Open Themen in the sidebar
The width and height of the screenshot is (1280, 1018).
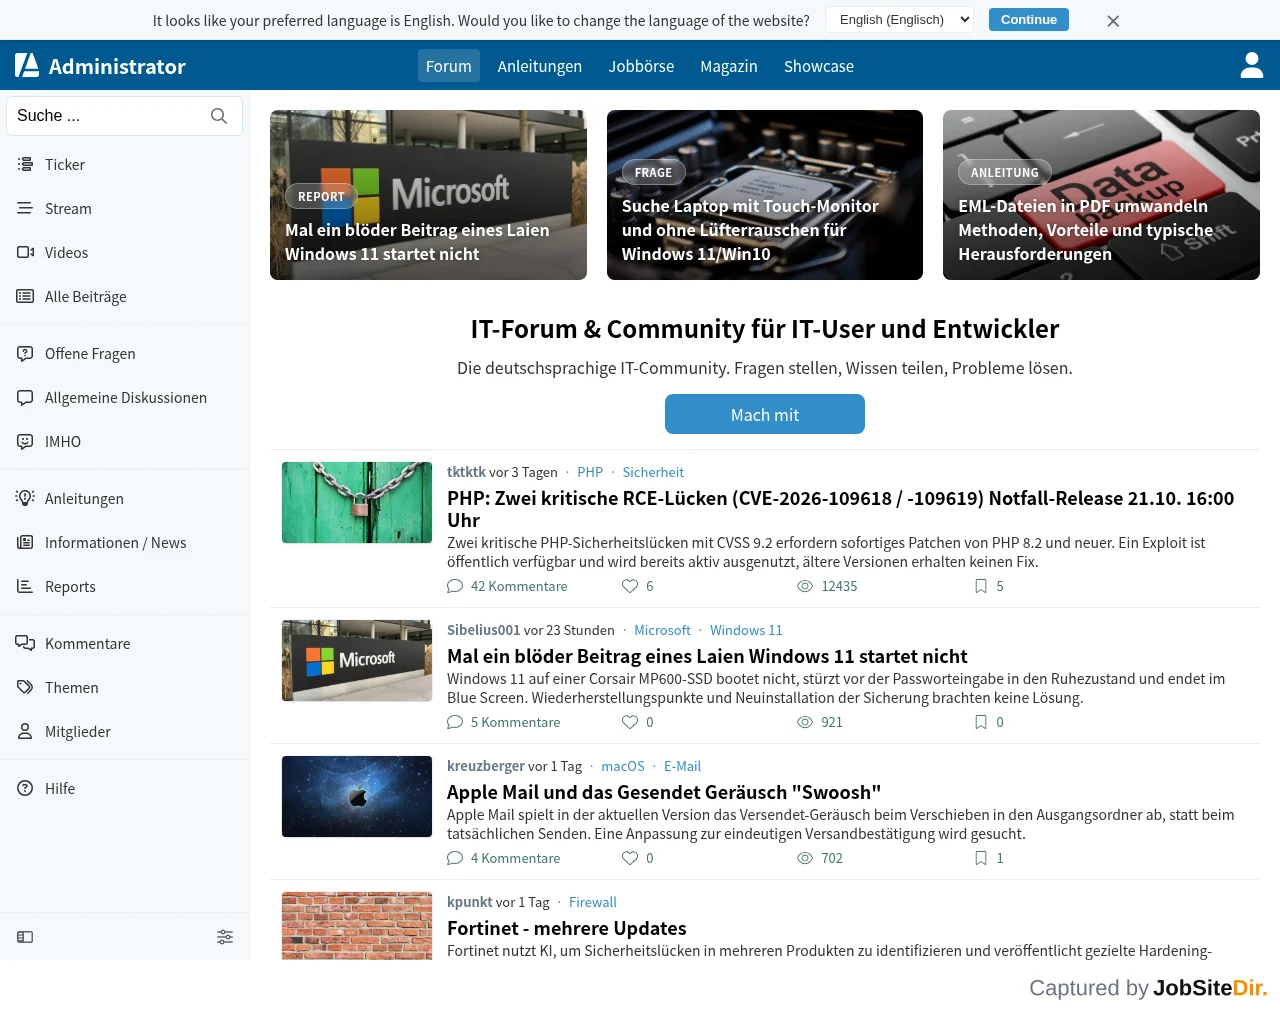(124, 687)
